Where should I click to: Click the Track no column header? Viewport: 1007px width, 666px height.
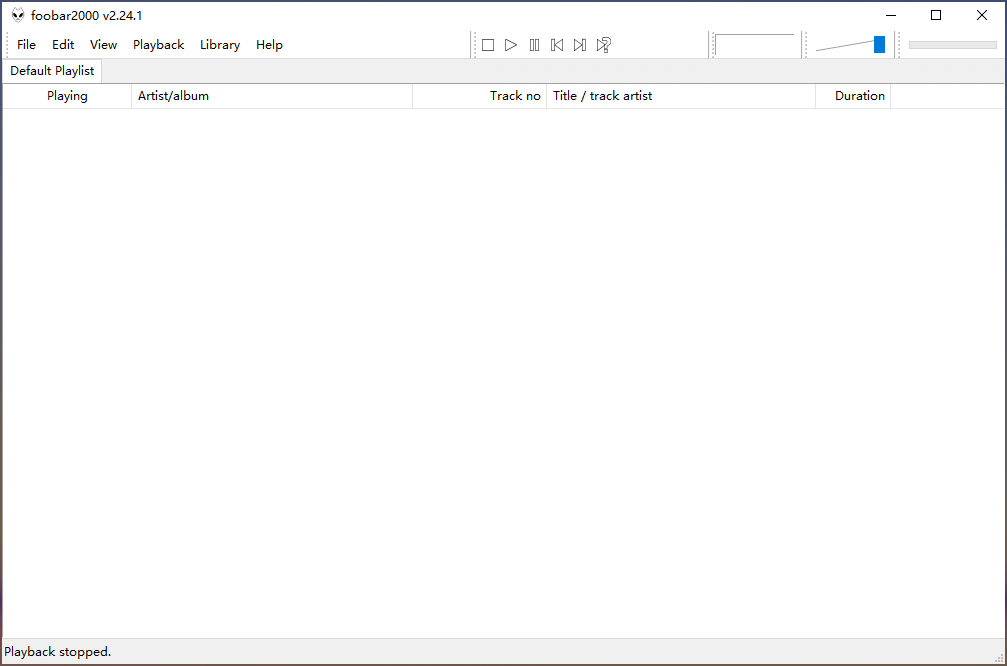click(x=480, y=96)
